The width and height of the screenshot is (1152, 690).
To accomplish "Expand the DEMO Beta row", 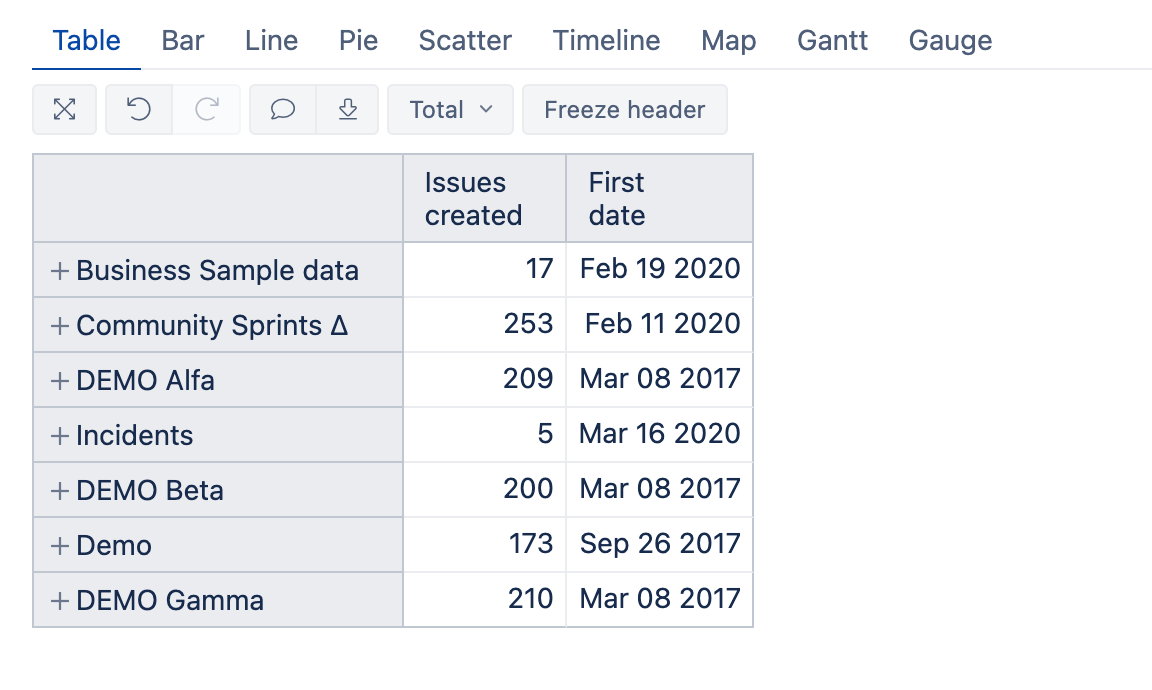I will coord(60,491).
